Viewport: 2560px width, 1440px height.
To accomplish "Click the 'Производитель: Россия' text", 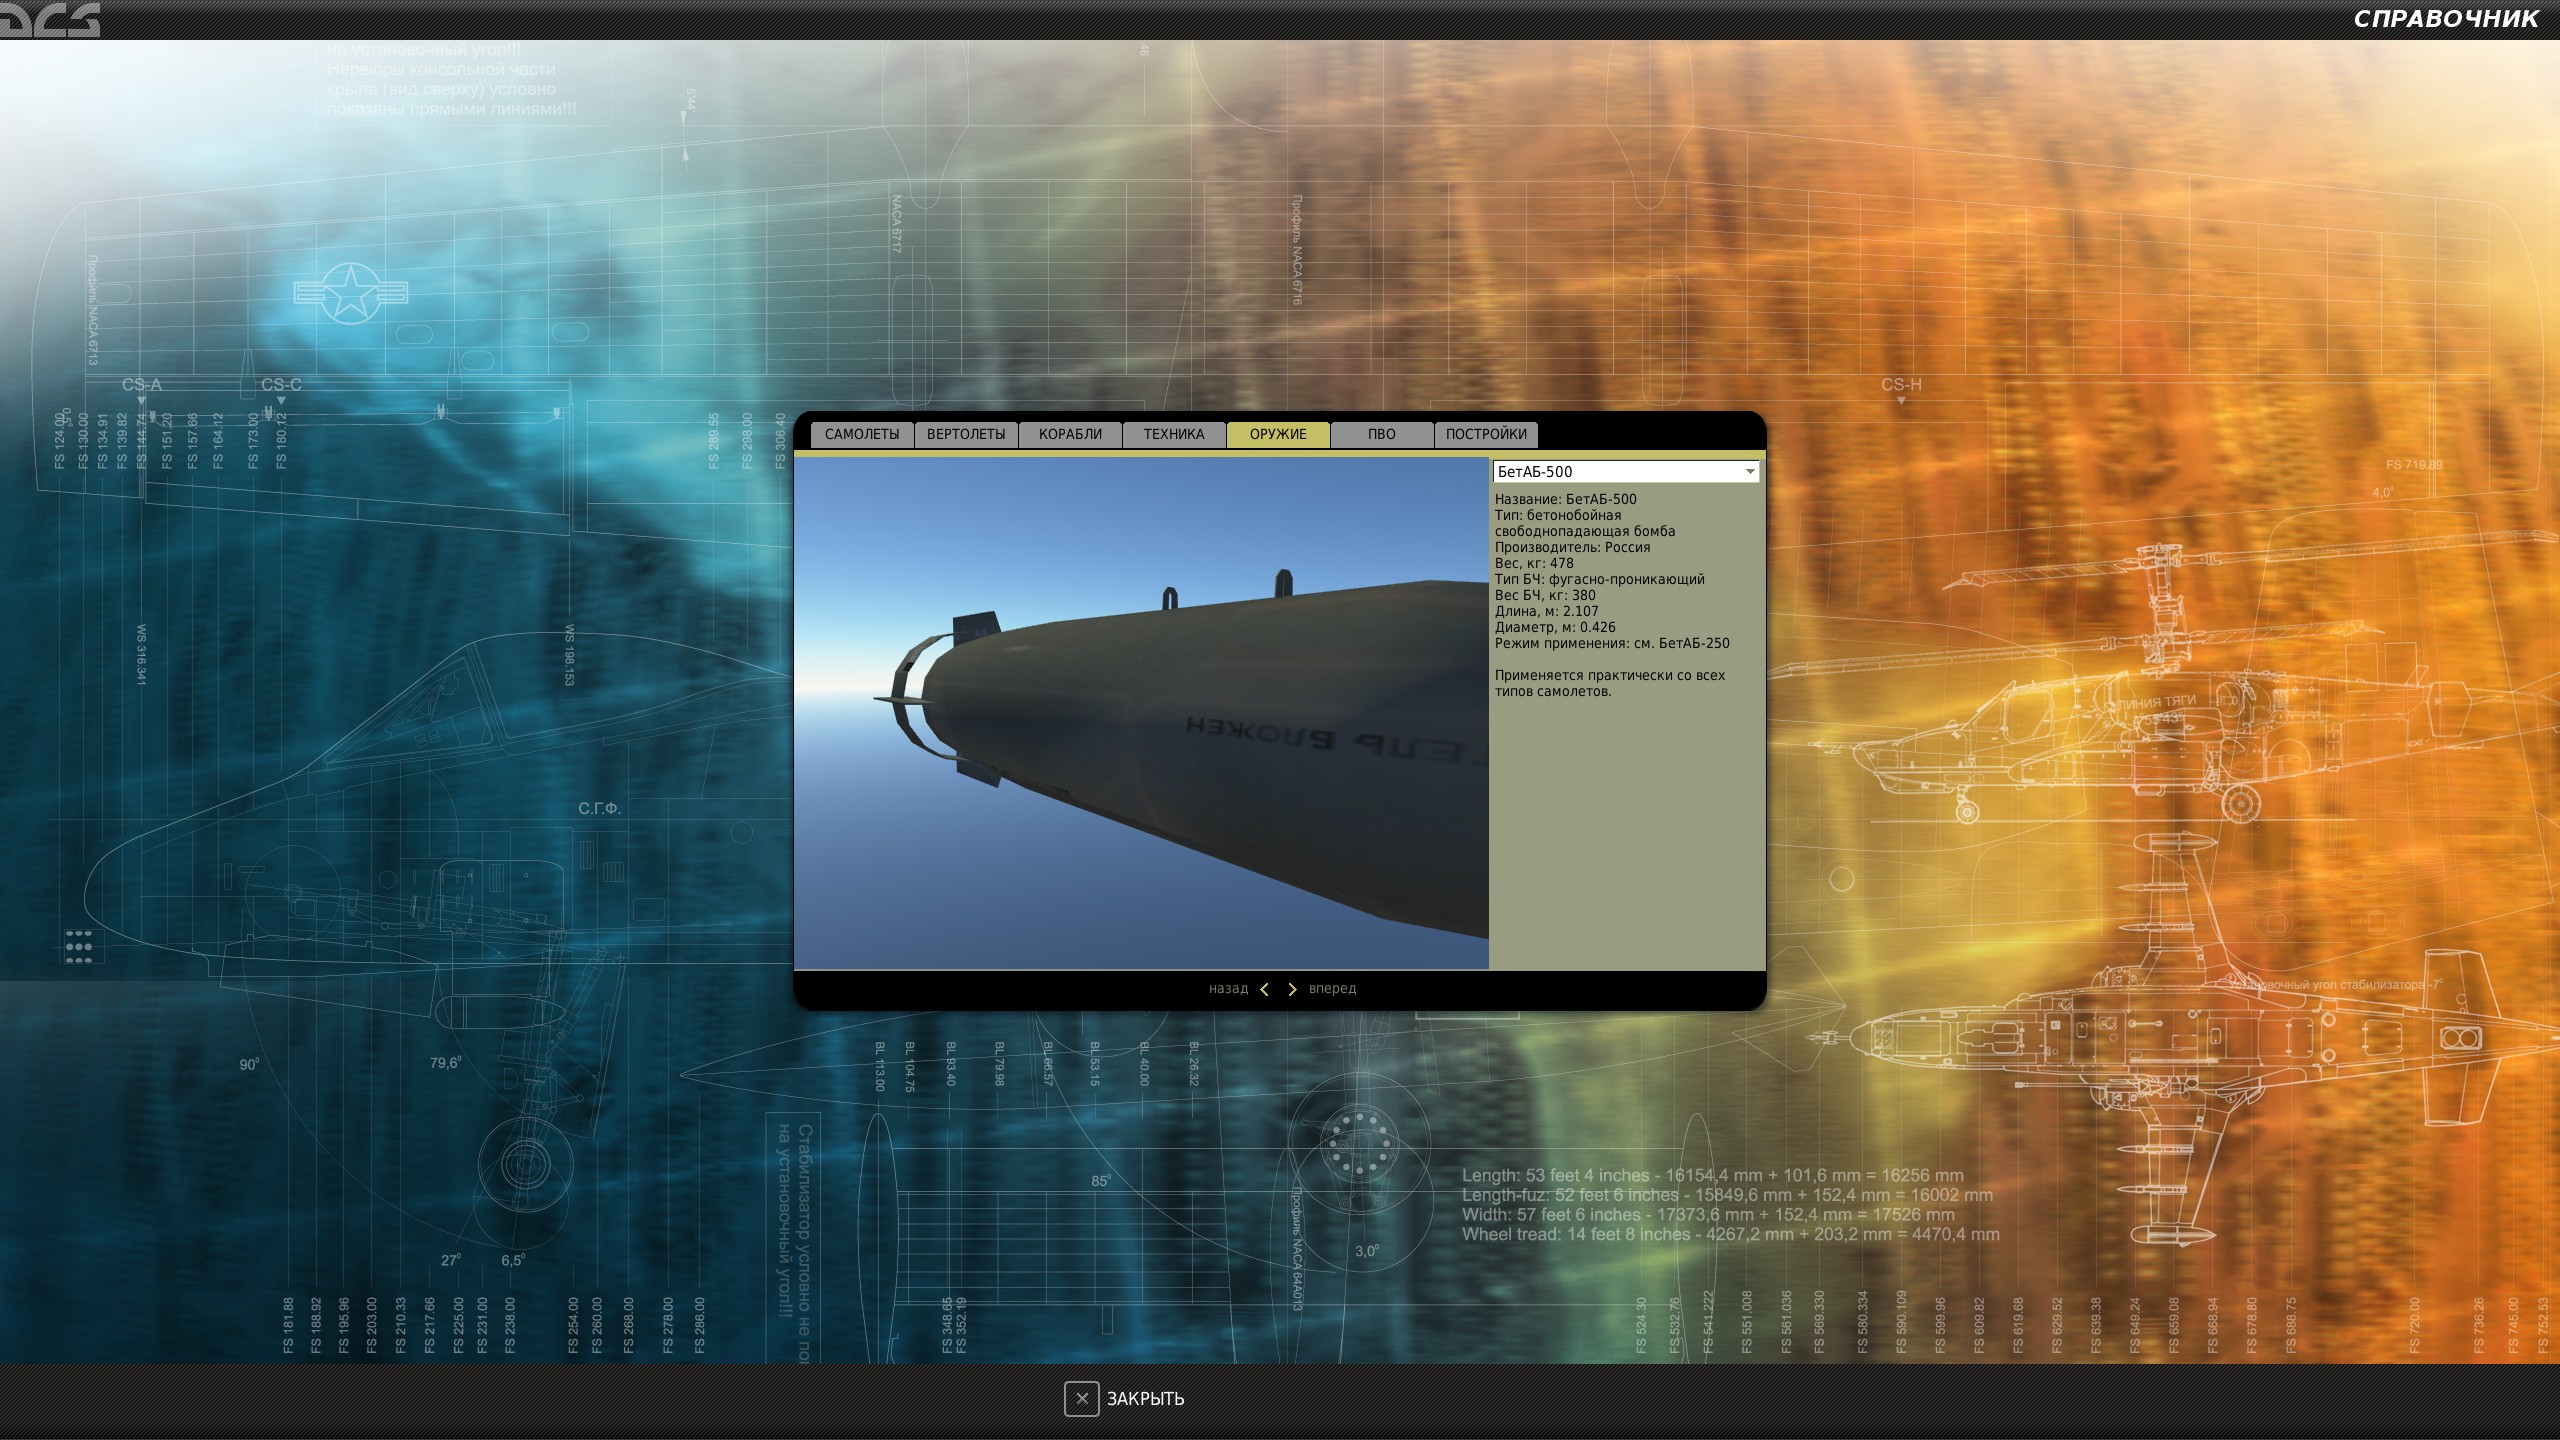I will 1572,547.
